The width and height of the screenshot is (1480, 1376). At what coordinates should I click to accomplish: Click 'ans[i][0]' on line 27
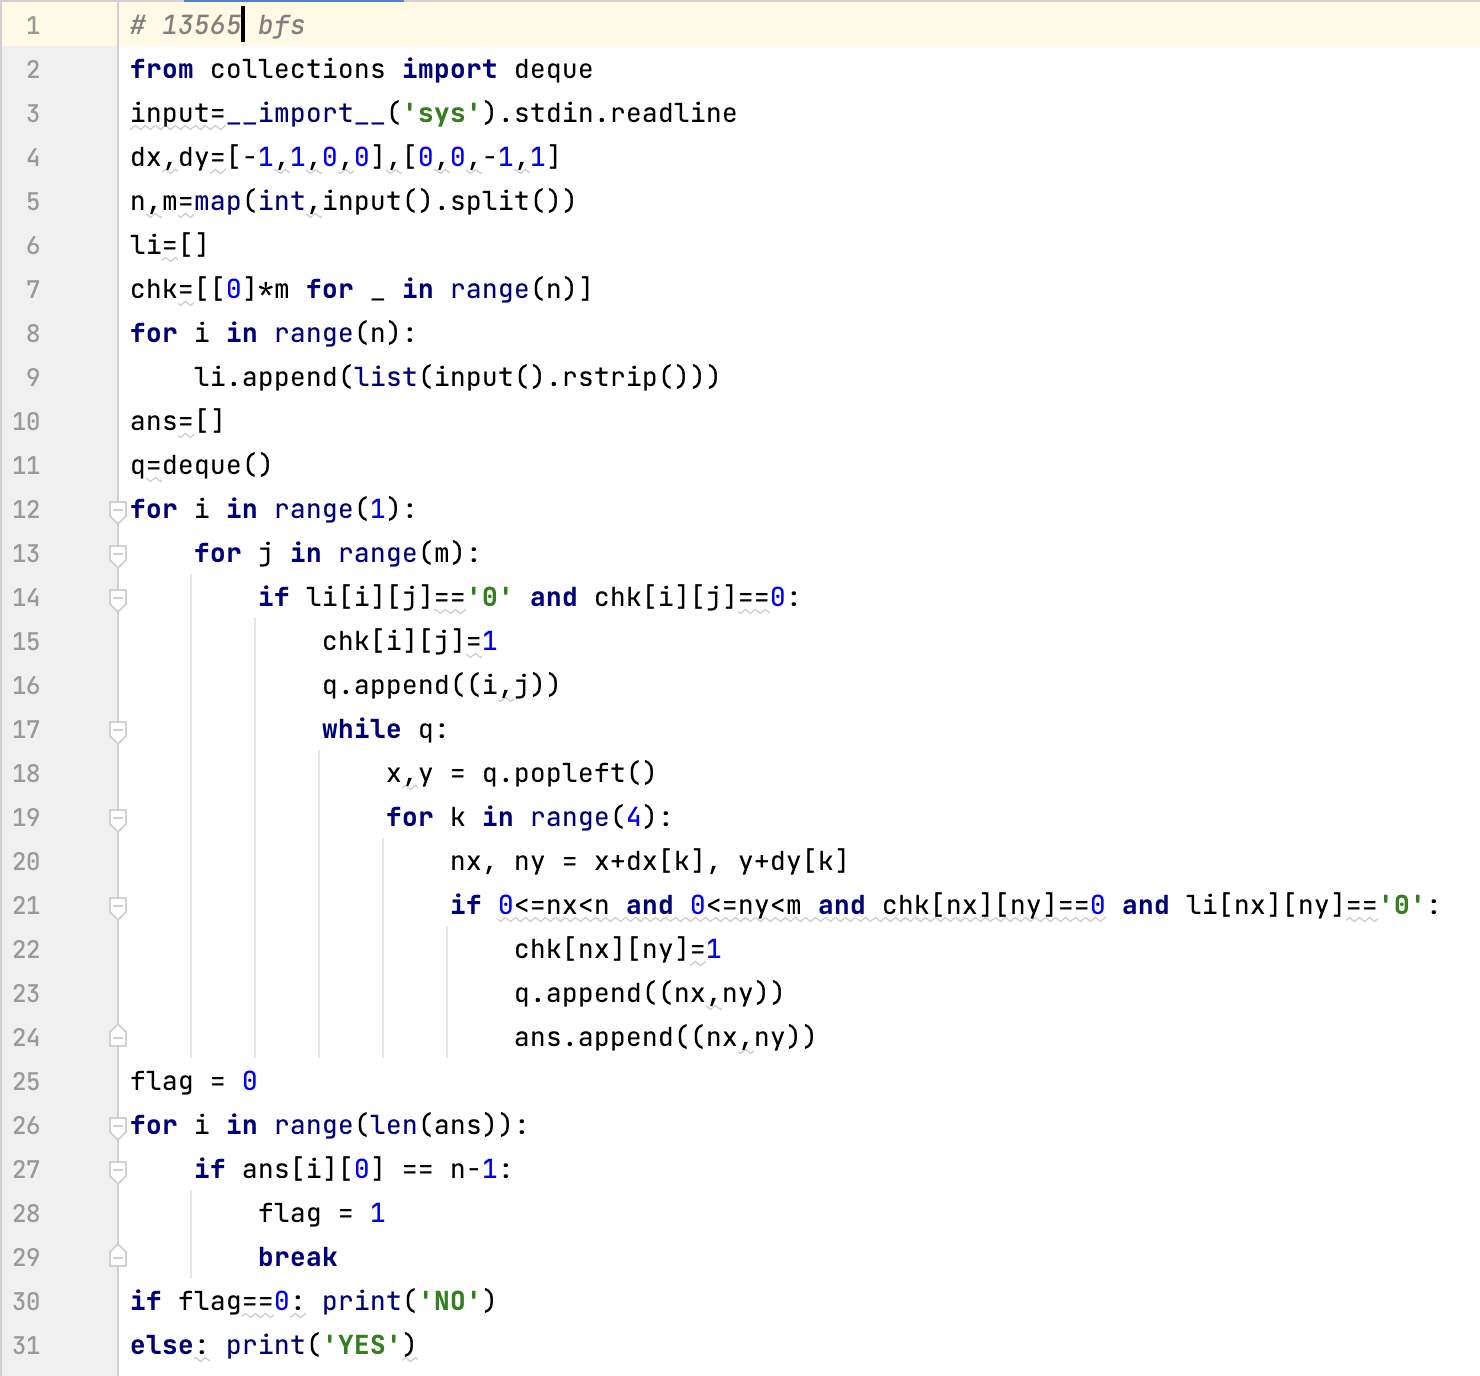pos(313,1169)
